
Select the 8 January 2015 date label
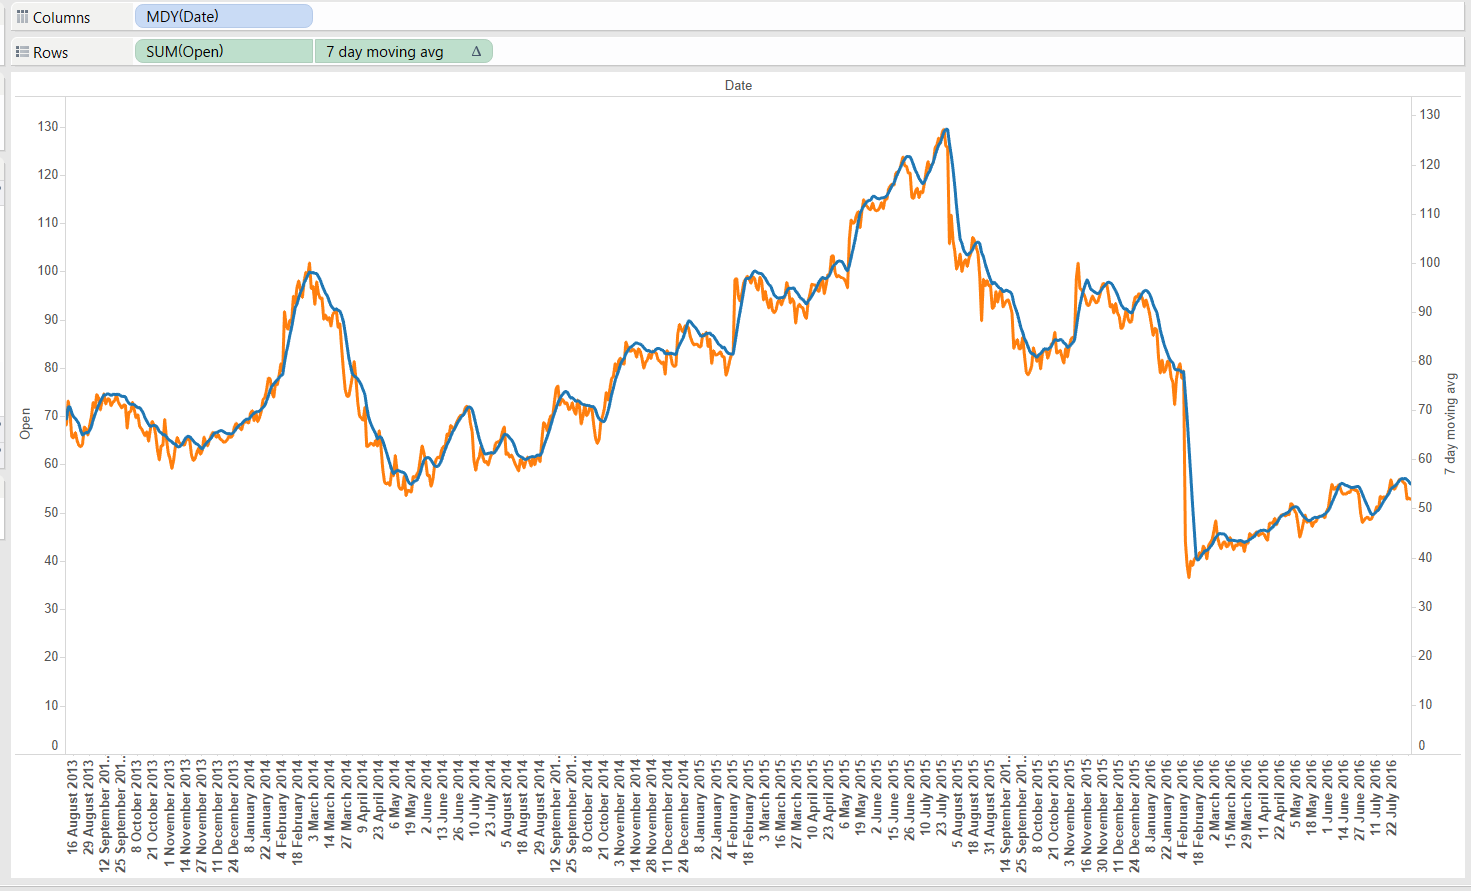(x=699, y=807)
